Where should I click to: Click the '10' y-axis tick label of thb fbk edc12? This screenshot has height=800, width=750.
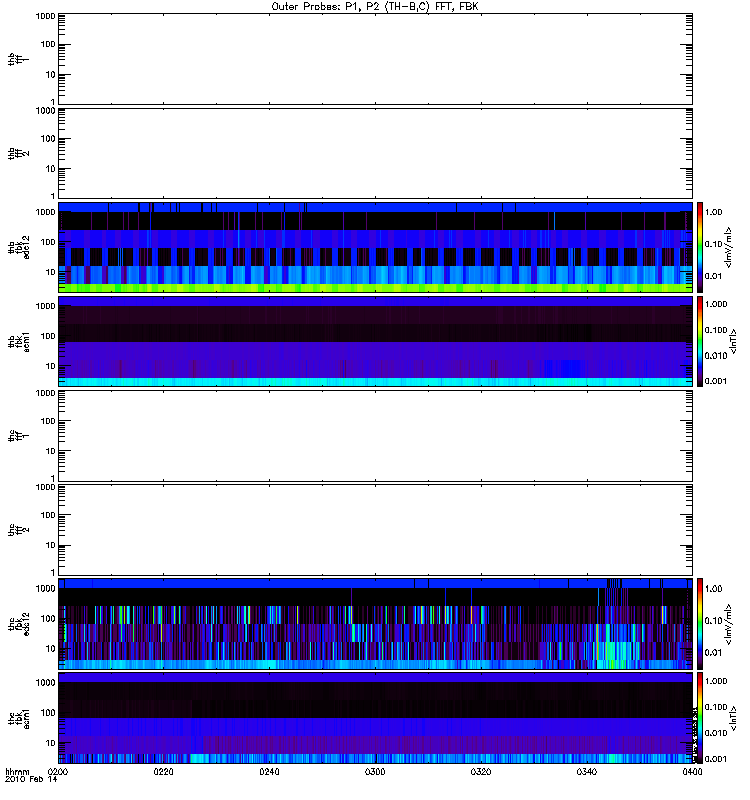(51, 272)
